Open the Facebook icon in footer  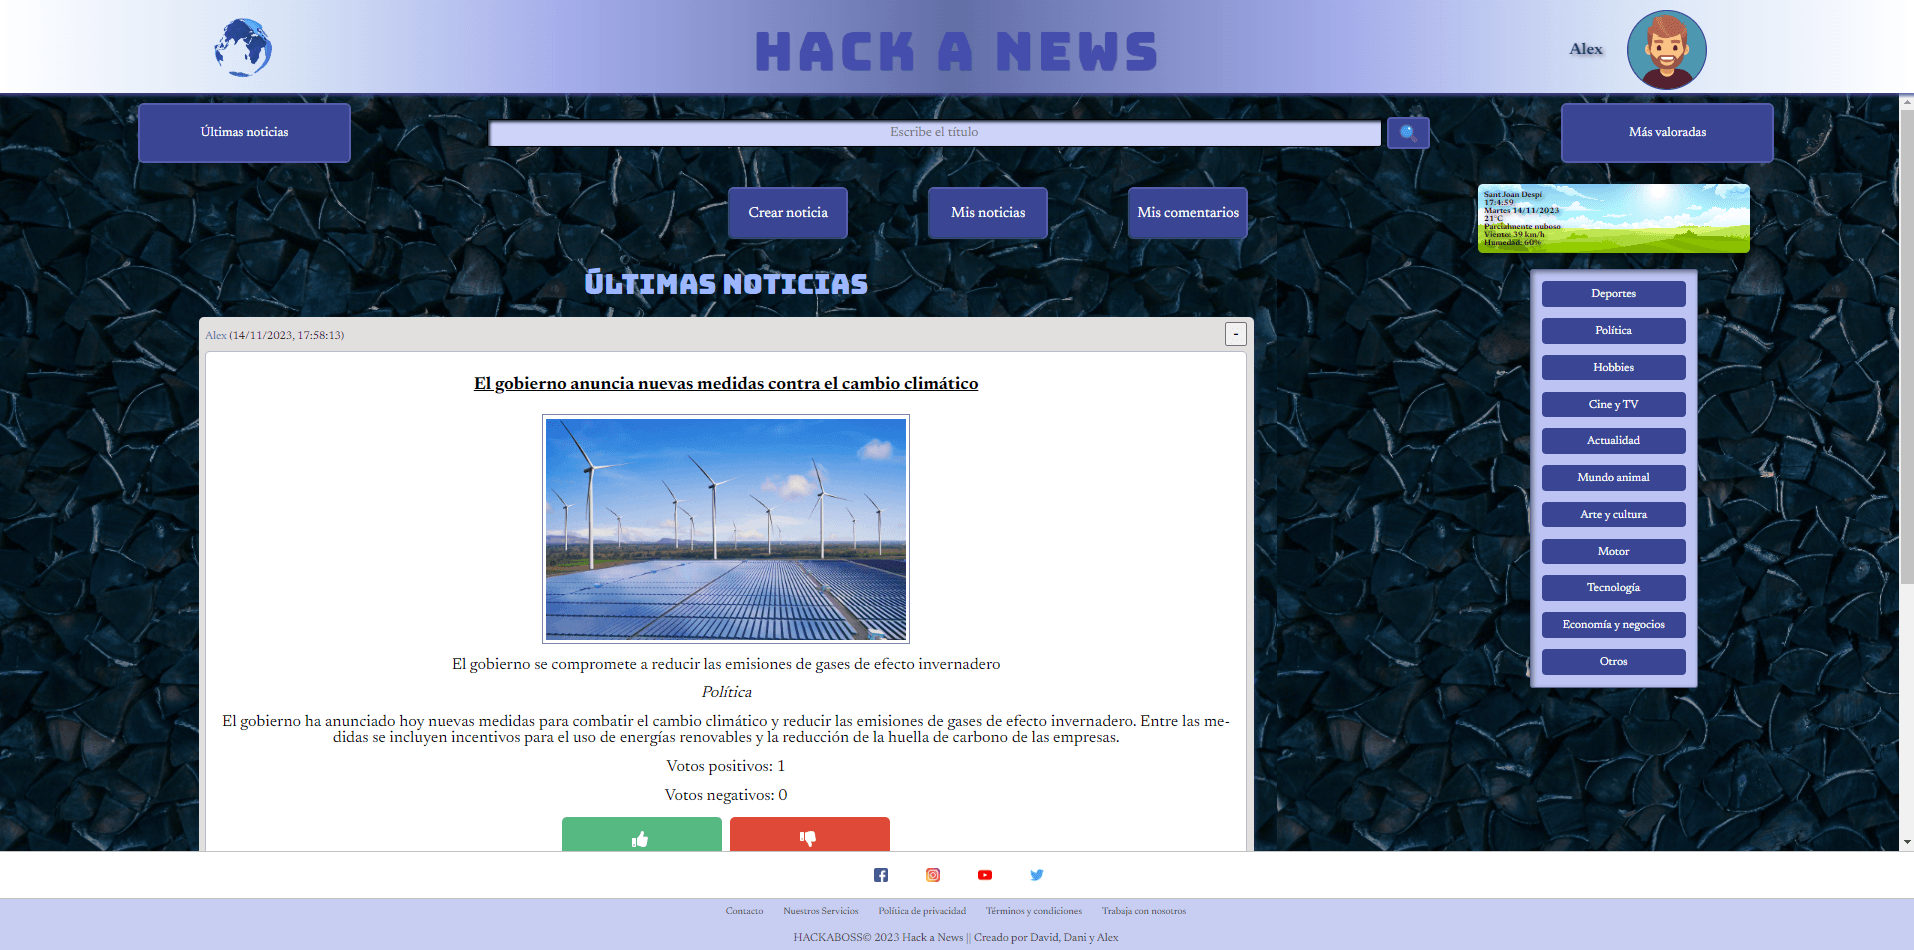881,875
